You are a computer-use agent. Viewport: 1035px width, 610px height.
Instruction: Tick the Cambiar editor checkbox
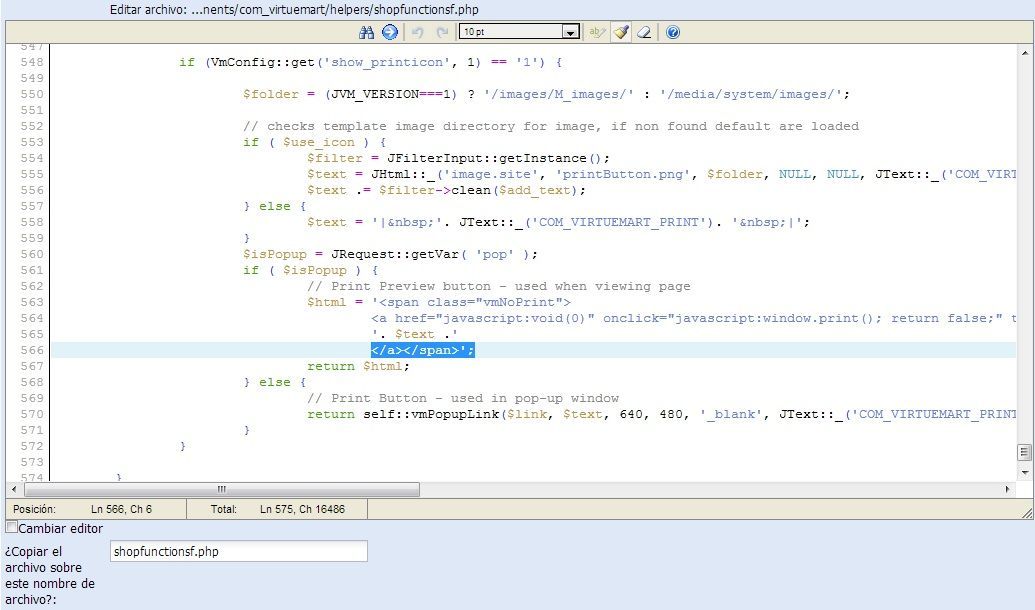point(11,527)
